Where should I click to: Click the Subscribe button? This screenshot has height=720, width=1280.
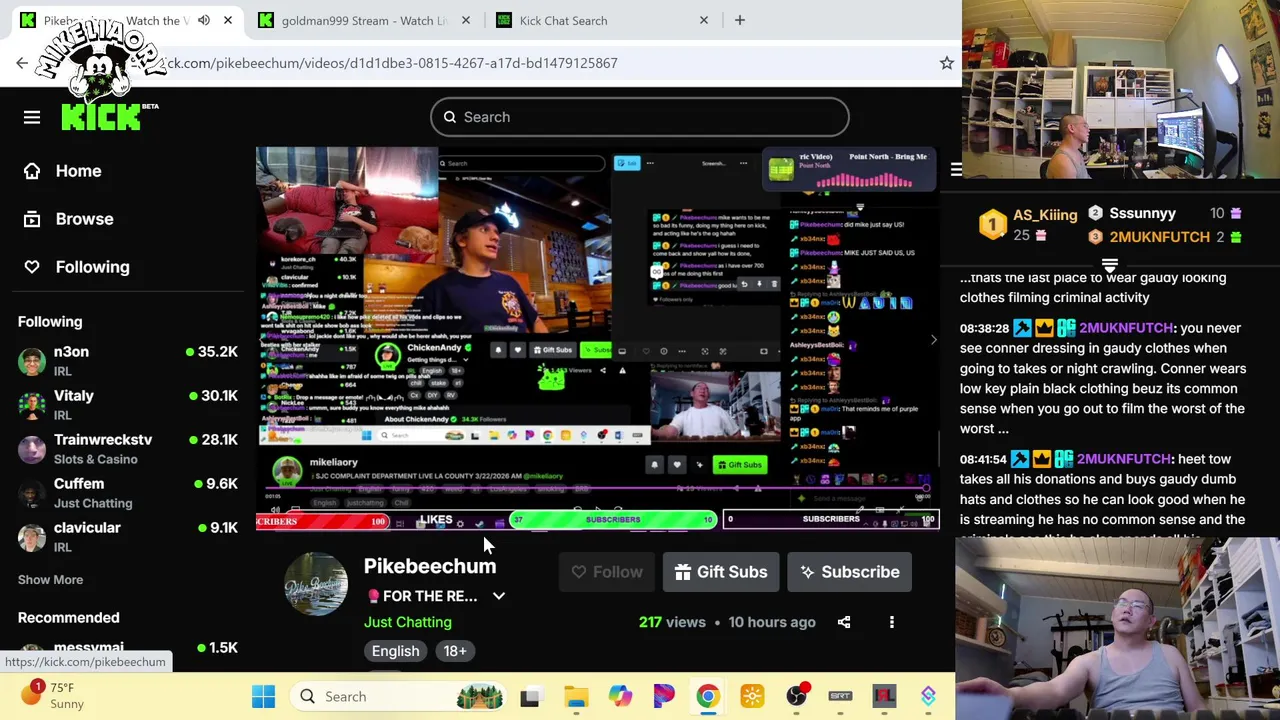850,572
